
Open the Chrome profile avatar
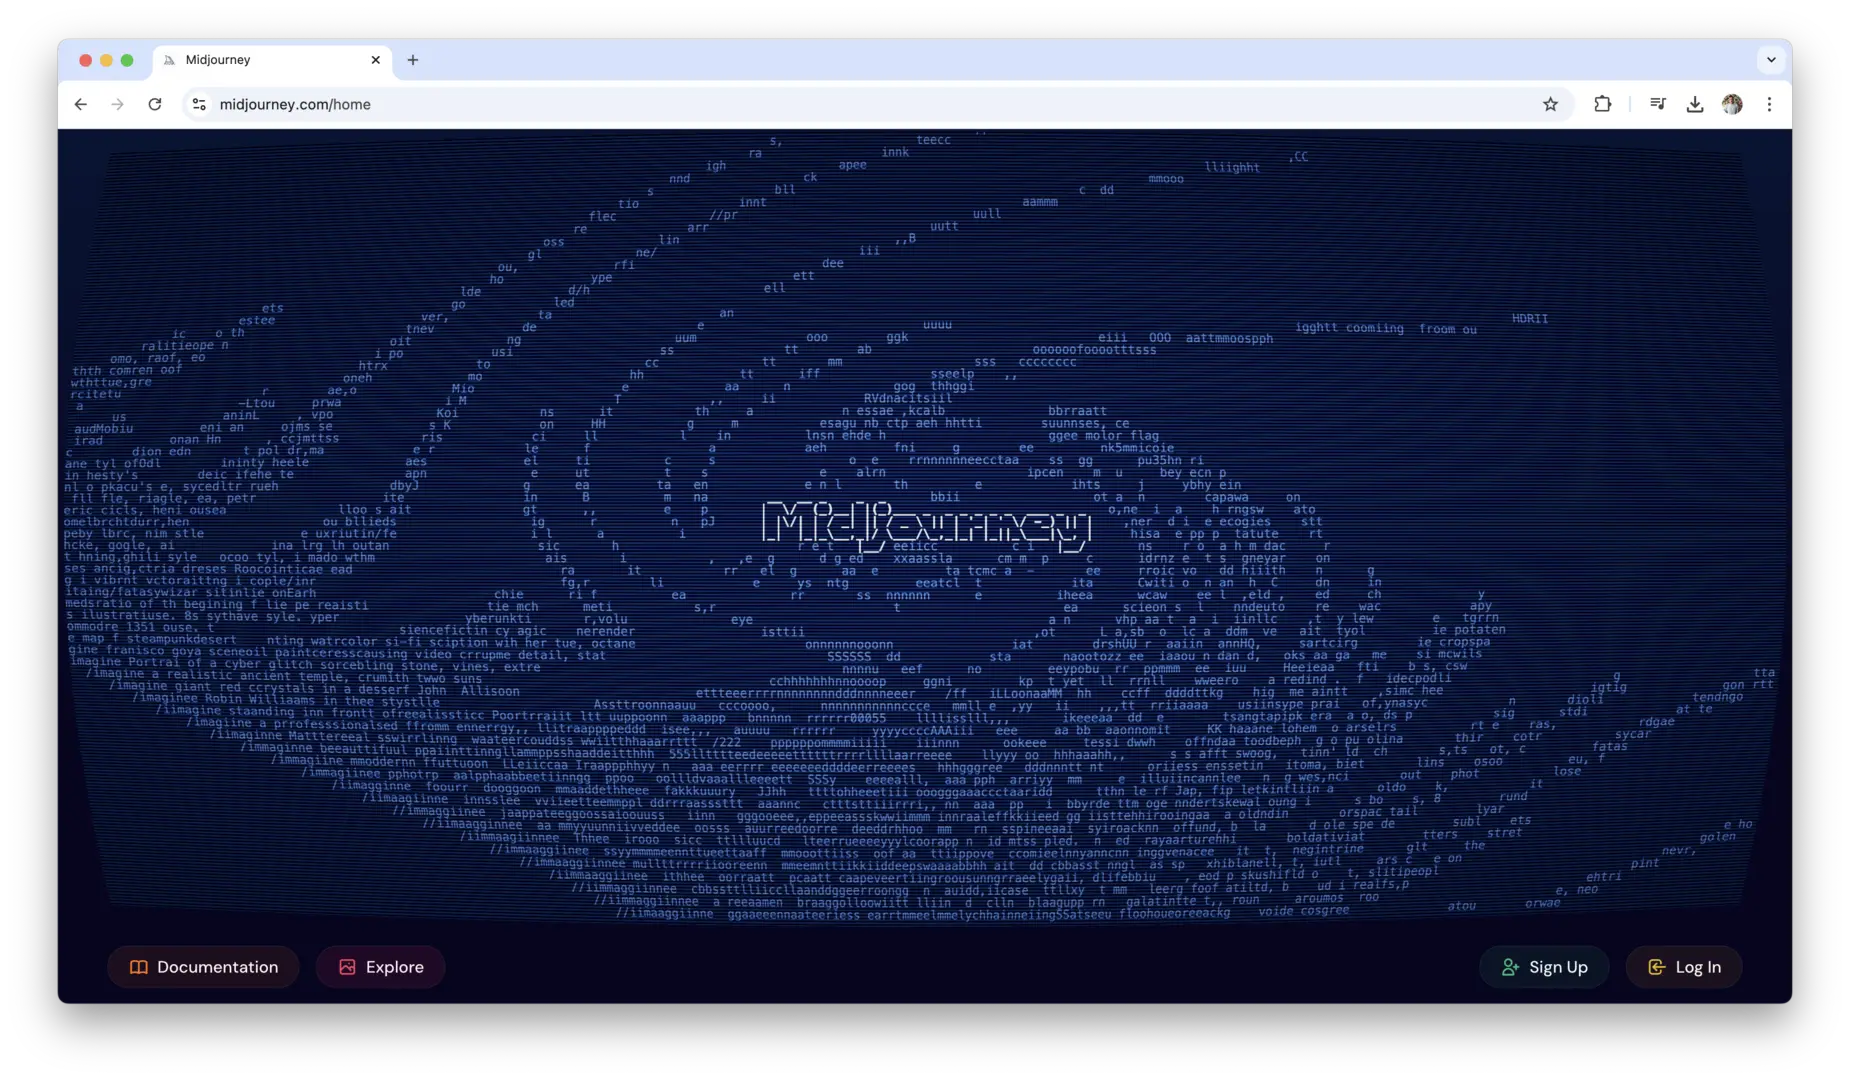[1732, 104]
